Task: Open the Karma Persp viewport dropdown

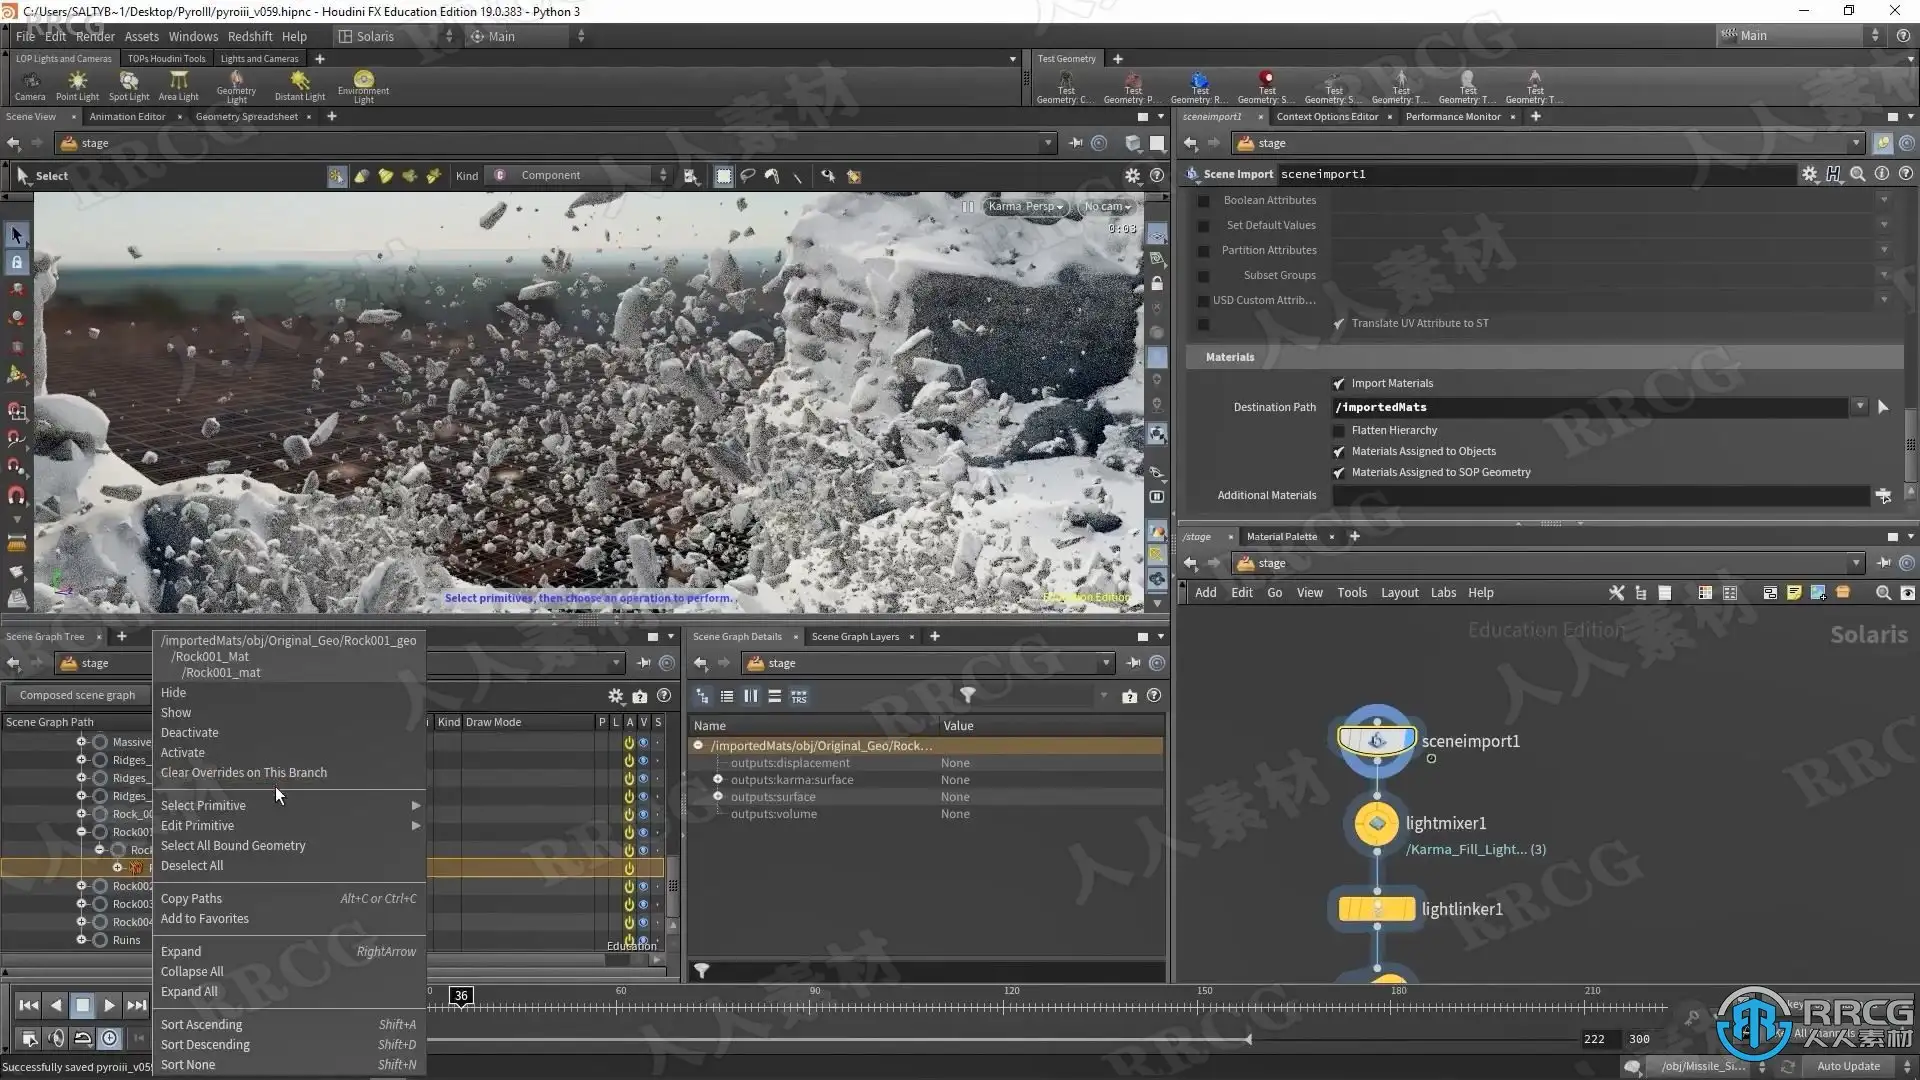Action: (x=1025, y=207)
